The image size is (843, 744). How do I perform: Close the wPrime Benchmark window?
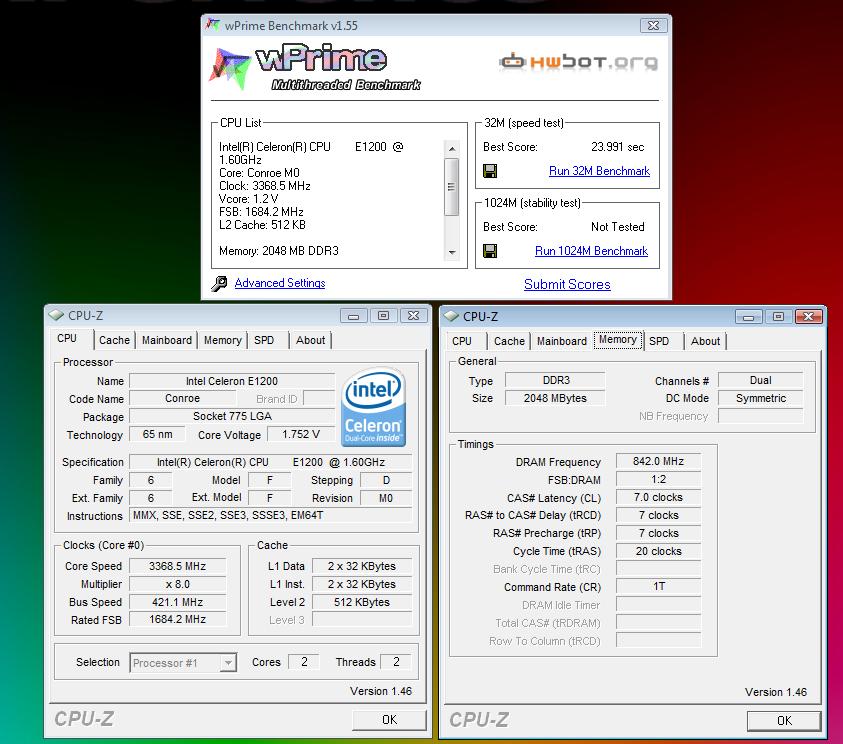[653, 25]
